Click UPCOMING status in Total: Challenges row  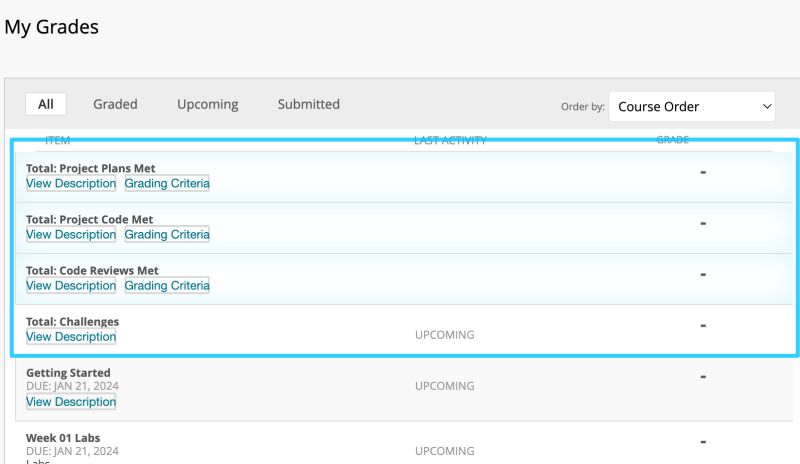tap(444, 335)
